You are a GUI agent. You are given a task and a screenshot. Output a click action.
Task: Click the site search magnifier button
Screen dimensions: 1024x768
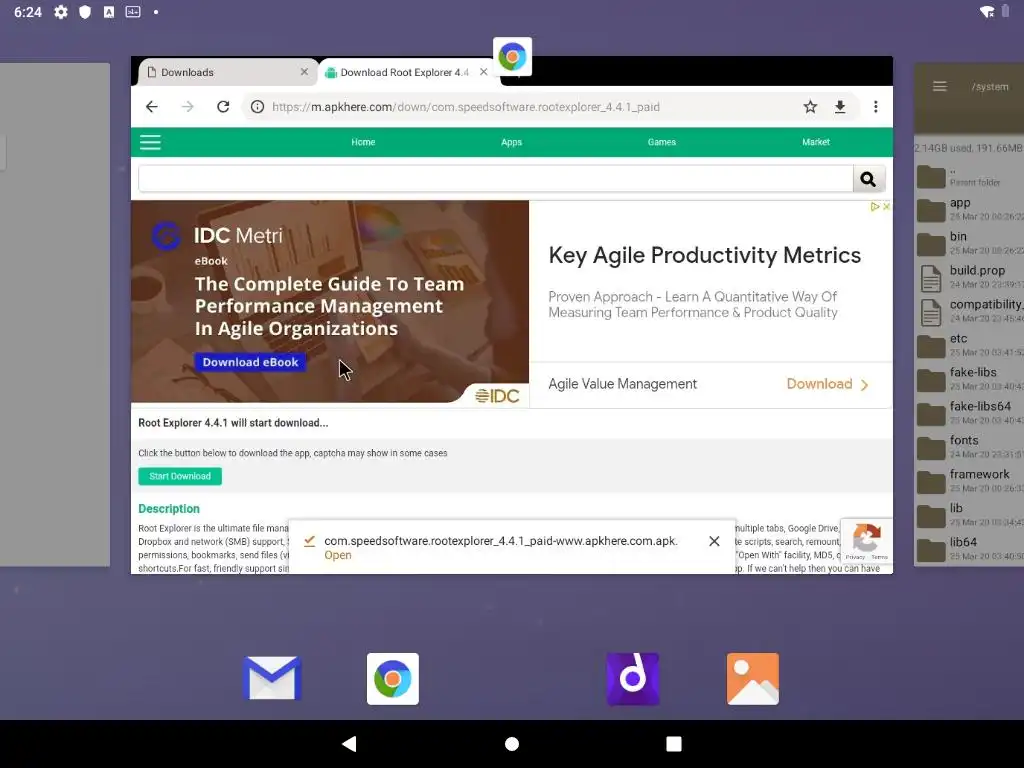pos(868,179)
